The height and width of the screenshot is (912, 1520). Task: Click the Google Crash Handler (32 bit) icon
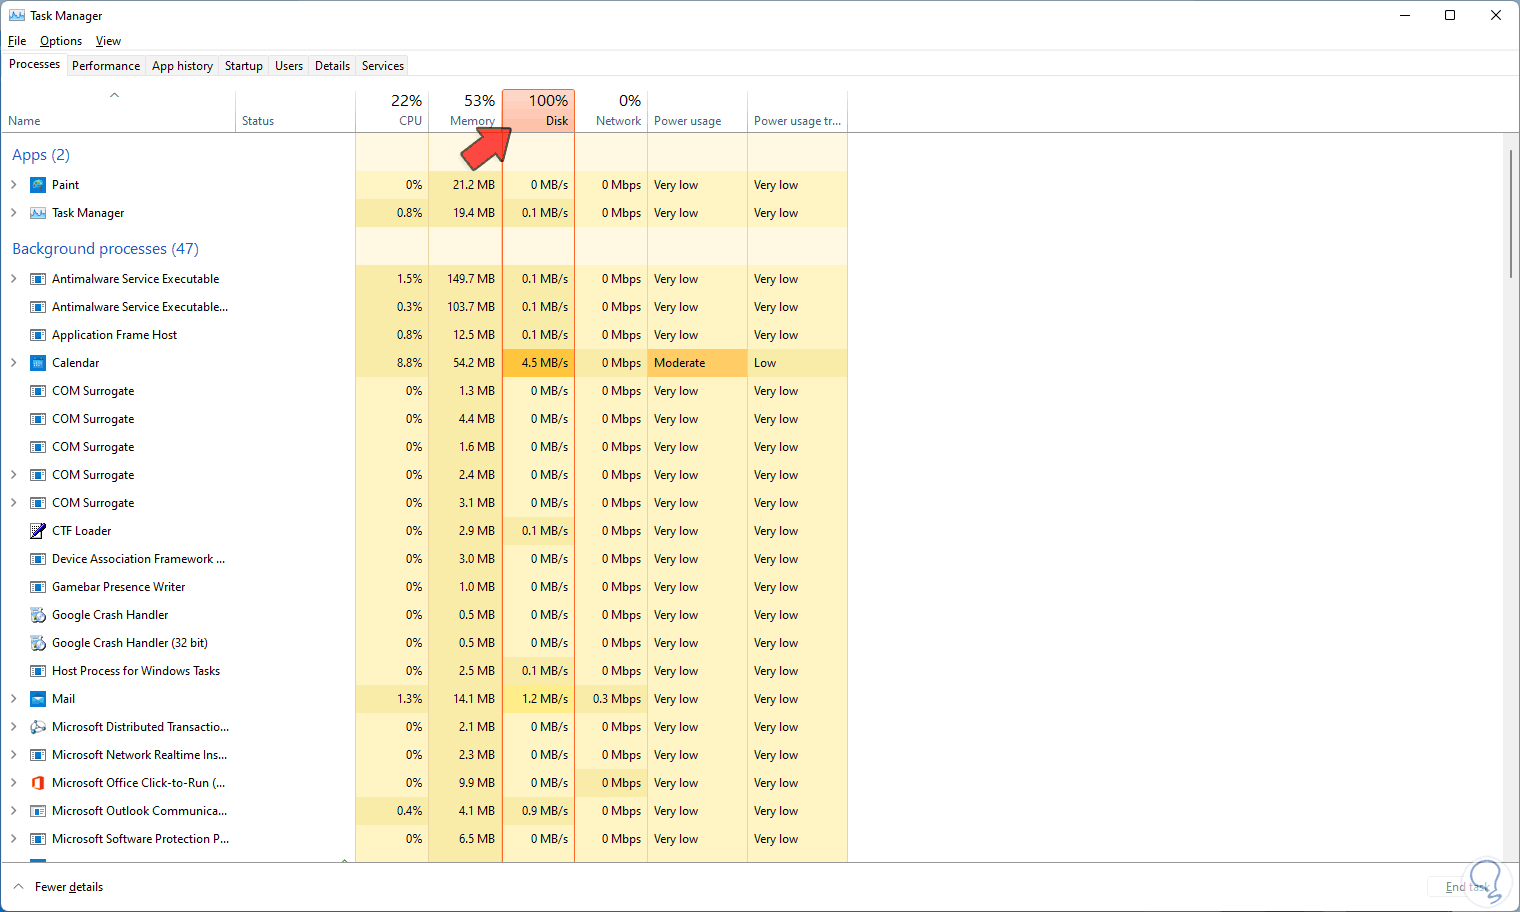38,643
